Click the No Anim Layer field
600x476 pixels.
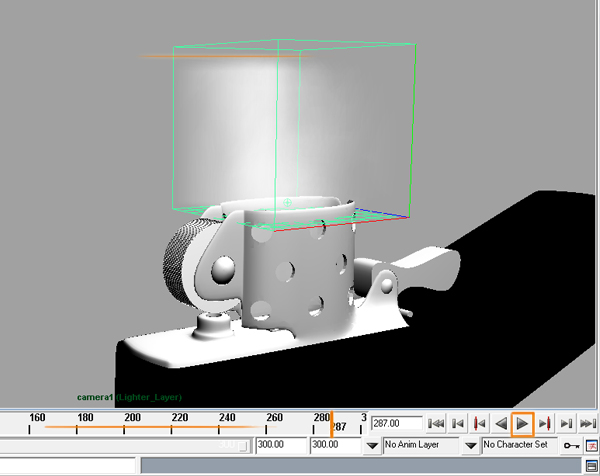(x=421, y=445)
